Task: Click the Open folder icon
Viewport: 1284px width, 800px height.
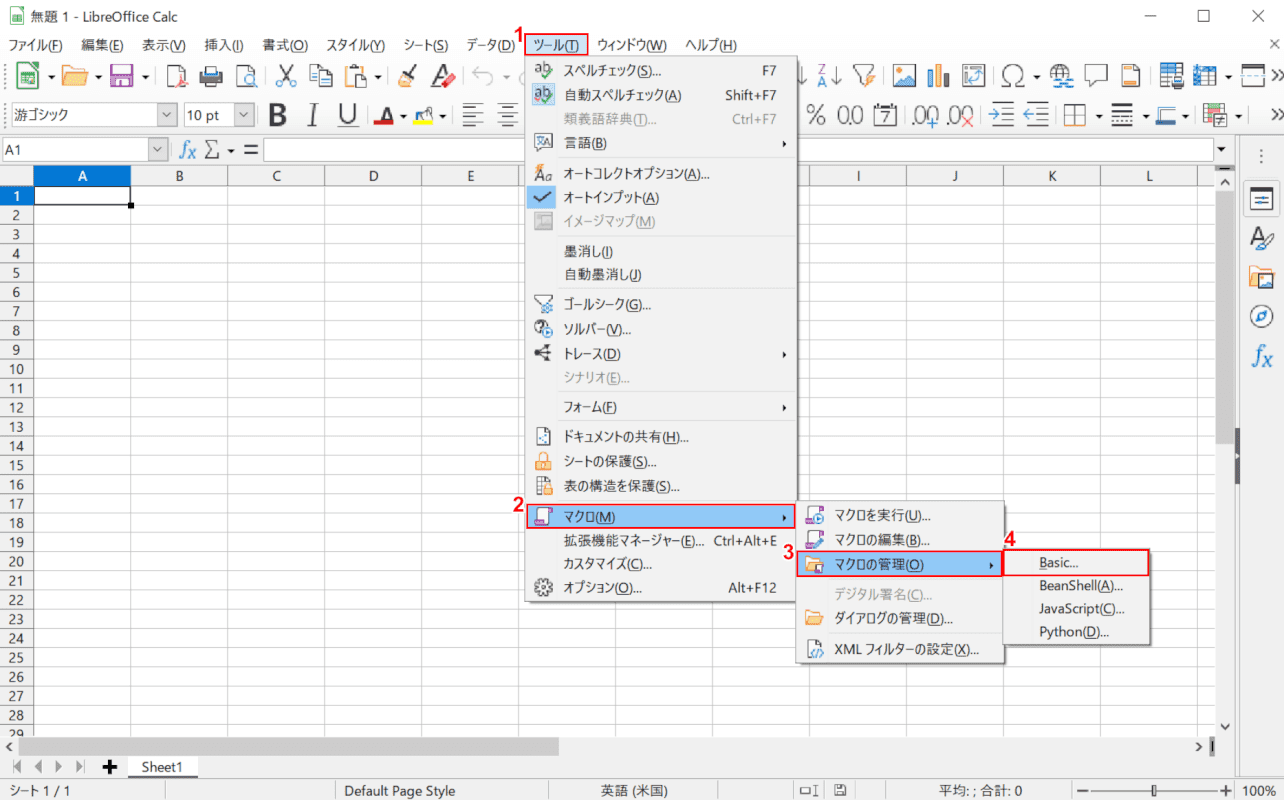Action: 75,76
